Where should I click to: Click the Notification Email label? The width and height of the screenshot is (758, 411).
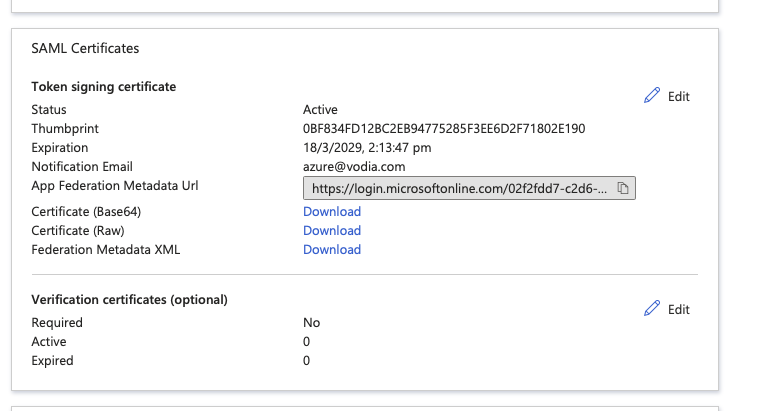[82, 167]
